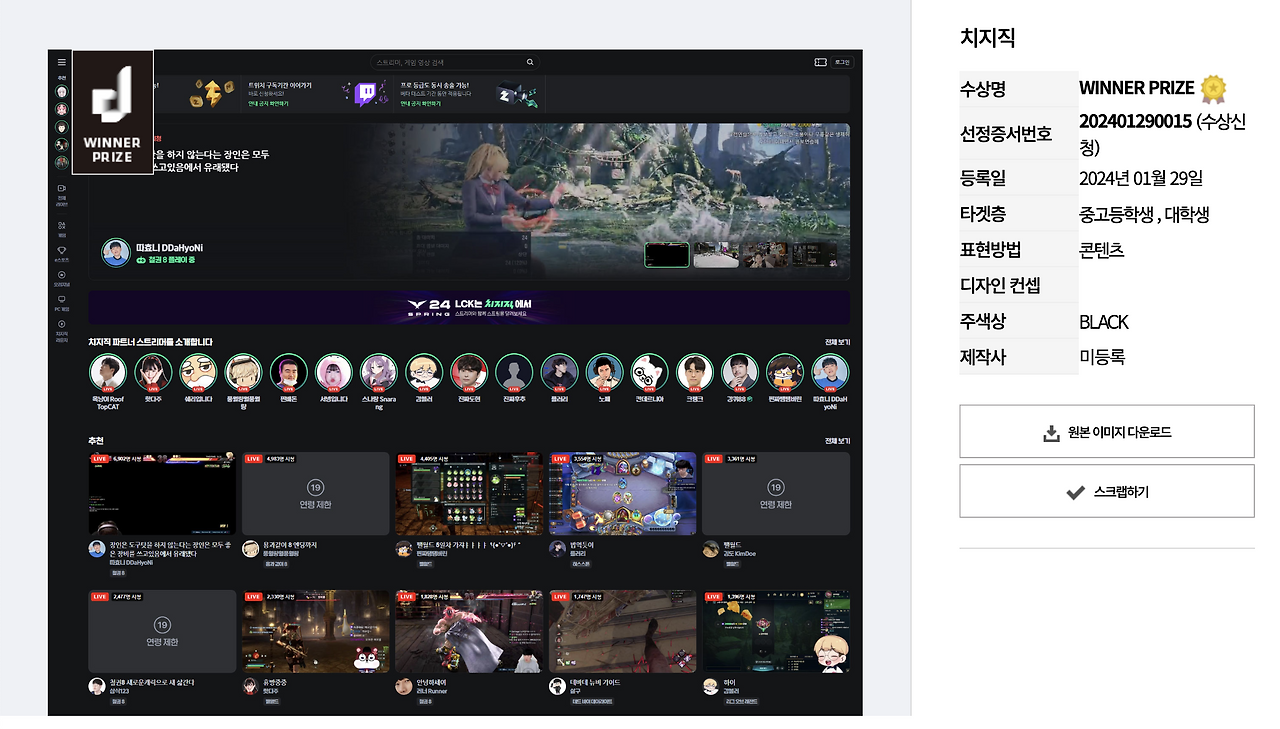This screenshot has width=1280, height=729.
Task: Open 옥냥이 RoofTopCAT partner avatar
Action: 108,372
